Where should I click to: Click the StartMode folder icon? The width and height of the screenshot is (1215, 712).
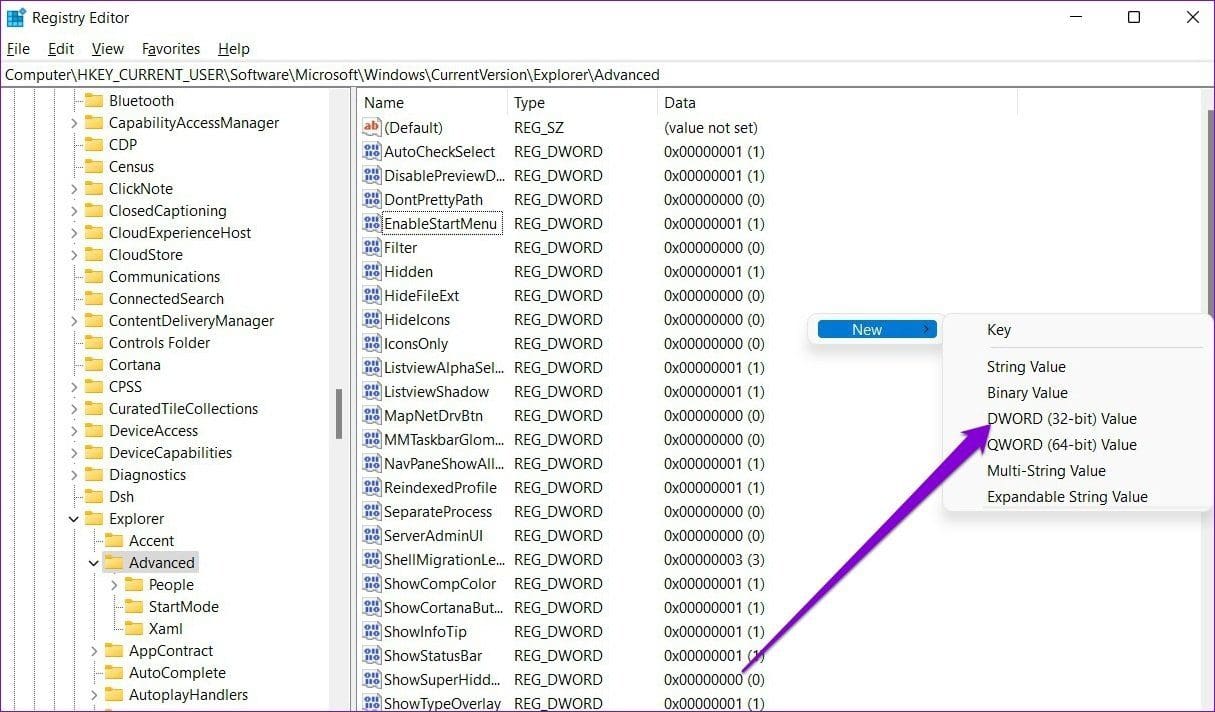click(x=134, y=607)
